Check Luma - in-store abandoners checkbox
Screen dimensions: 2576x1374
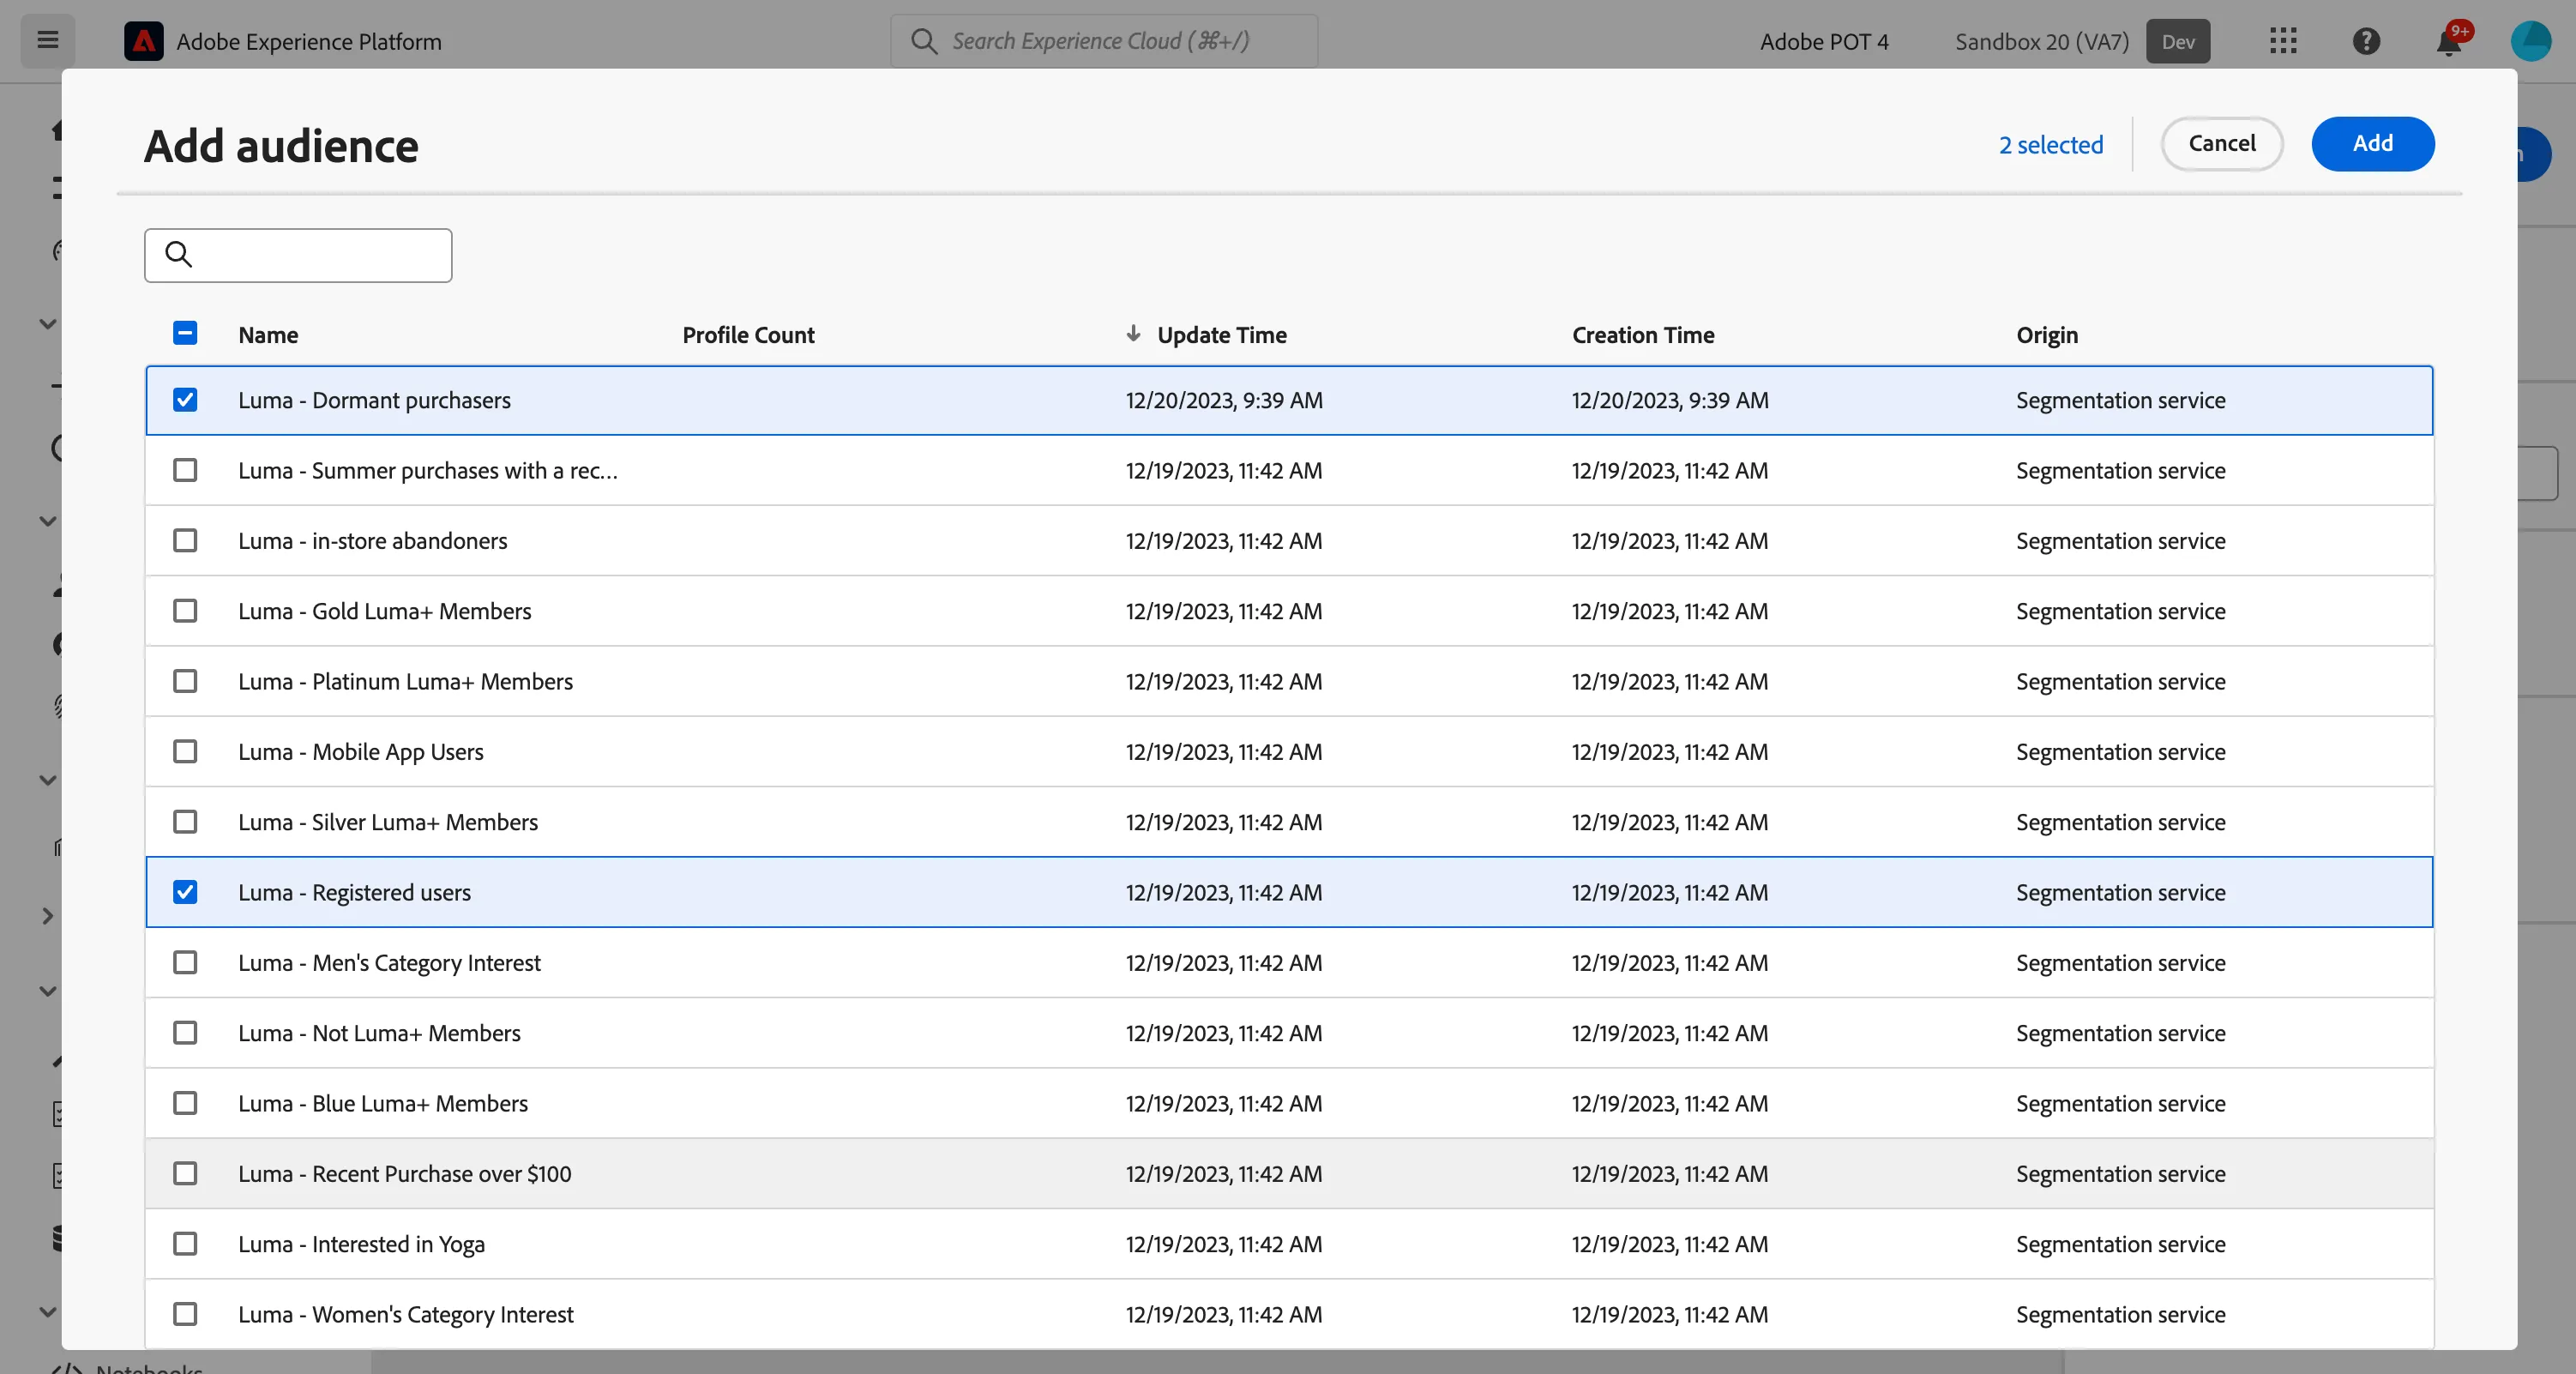[x=185, y=540]
